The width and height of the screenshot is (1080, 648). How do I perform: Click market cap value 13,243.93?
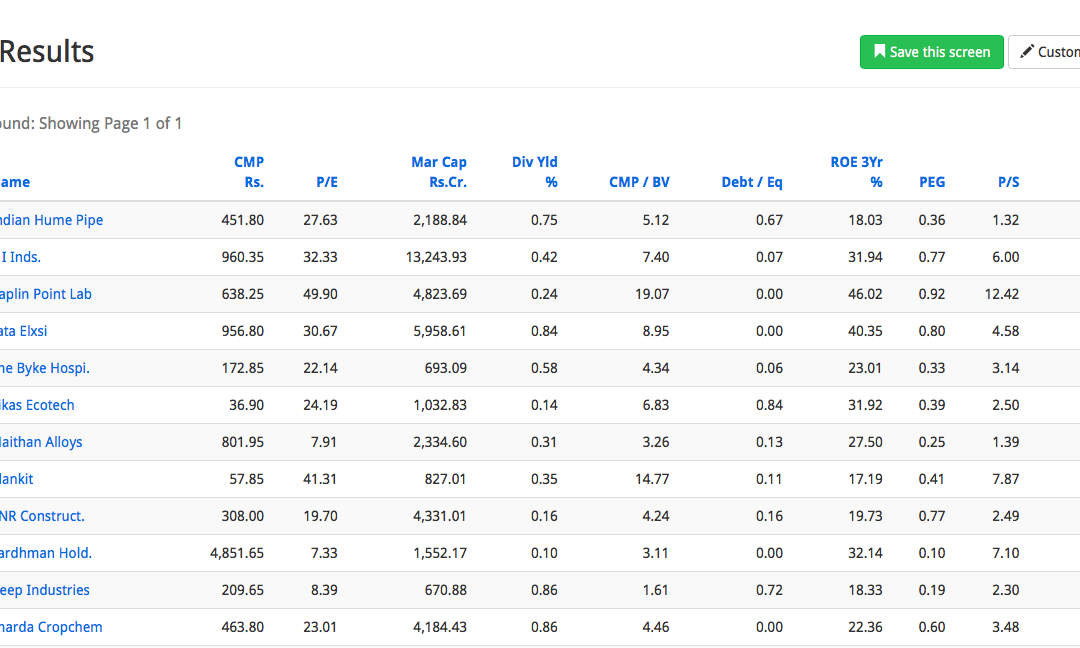pyautogui.click(x=436, y=257)
